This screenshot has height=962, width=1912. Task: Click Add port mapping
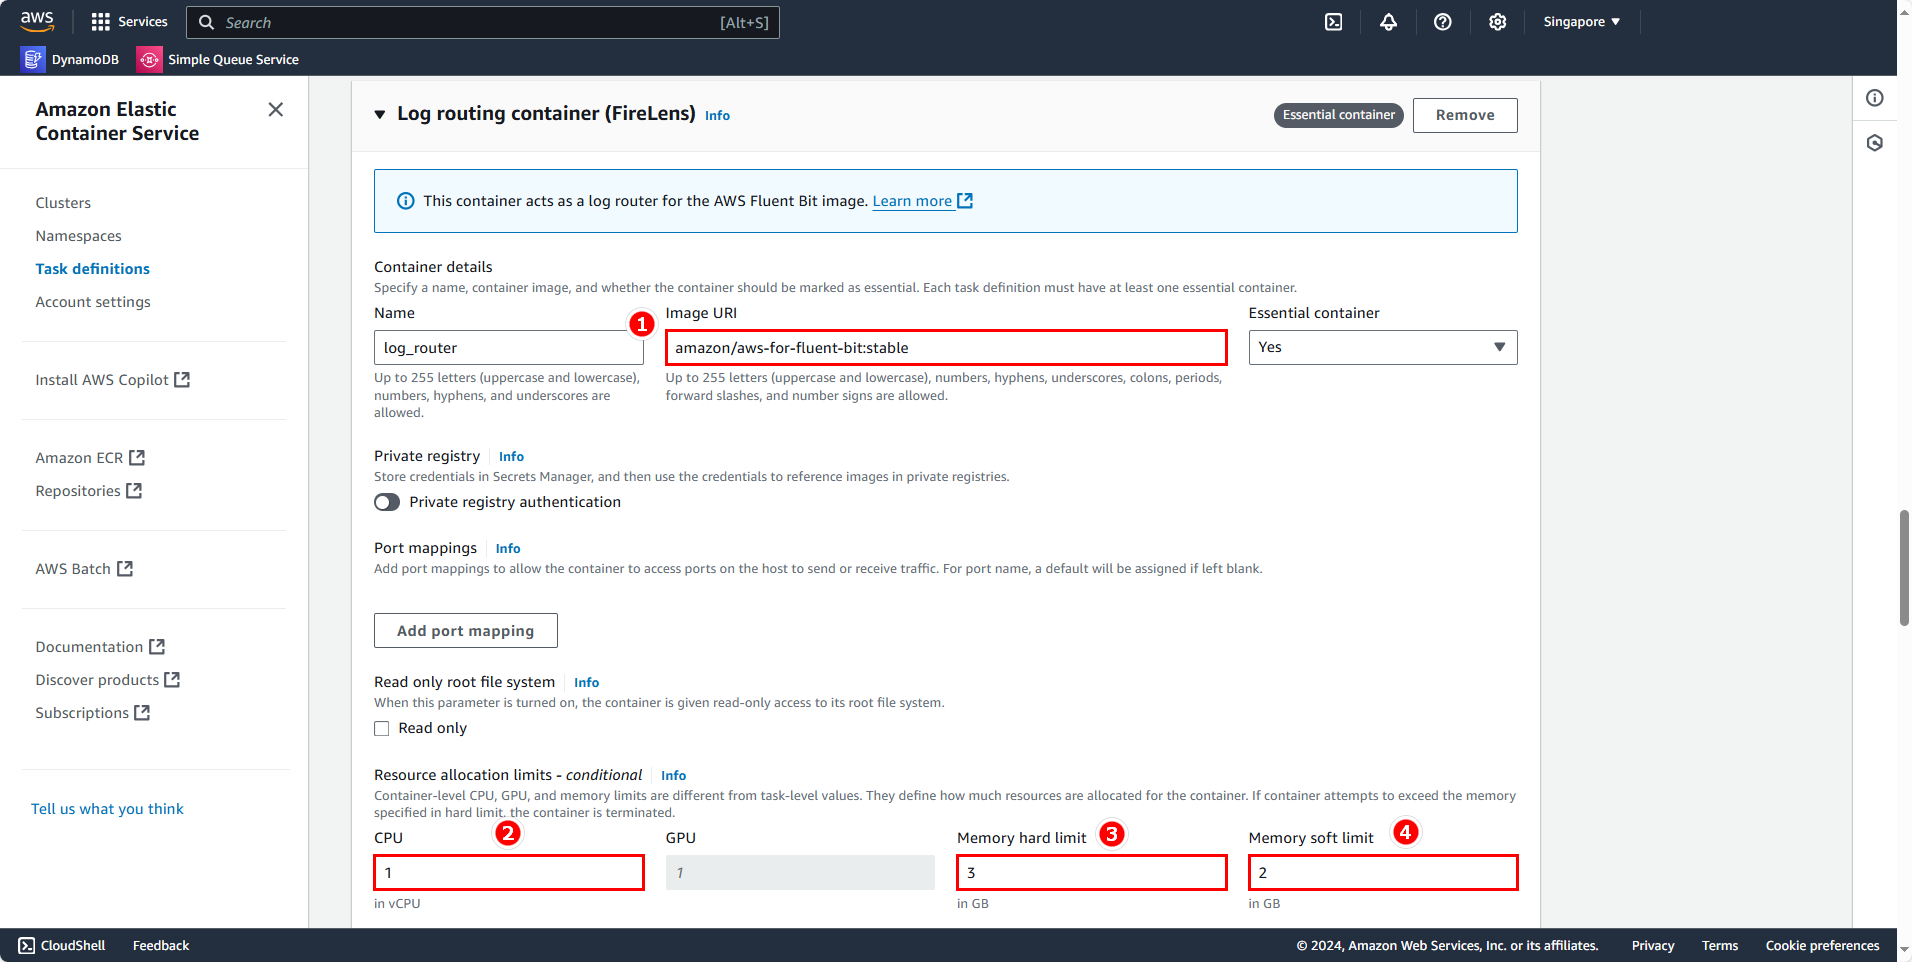click(x=466, y=631)
